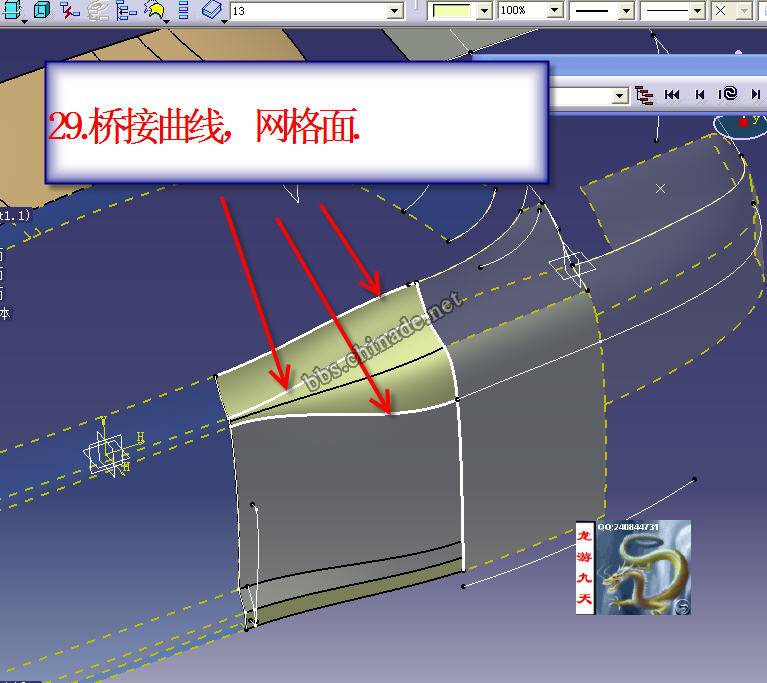
Task: Click the spiral scan icon
Action: 727,93
